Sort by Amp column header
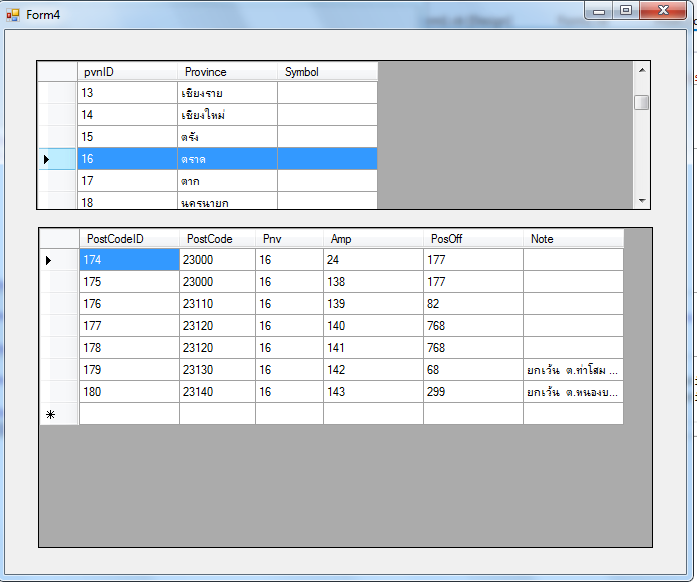The image size is (697, 583). (x=373, y=239)
